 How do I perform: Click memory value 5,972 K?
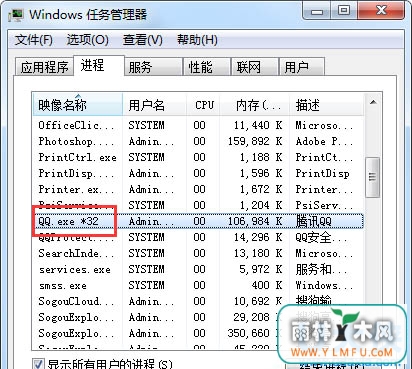click(261, 269)
